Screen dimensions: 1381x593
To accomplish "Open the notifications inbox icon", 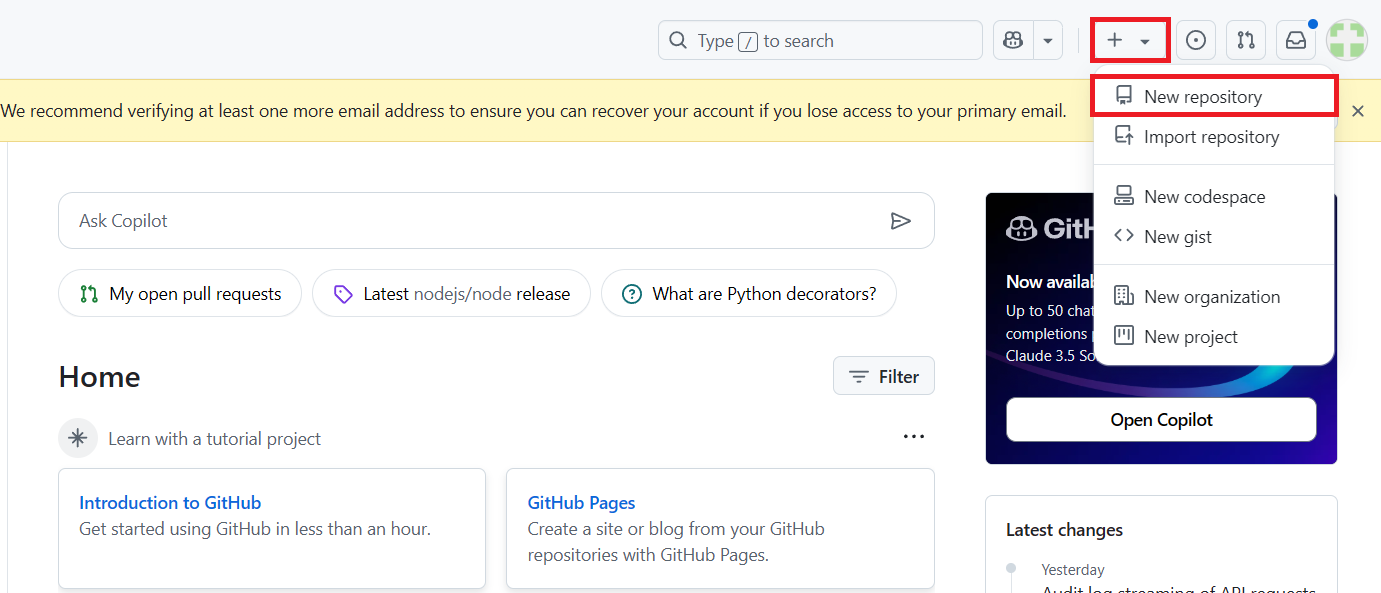I will point(1296,41).
